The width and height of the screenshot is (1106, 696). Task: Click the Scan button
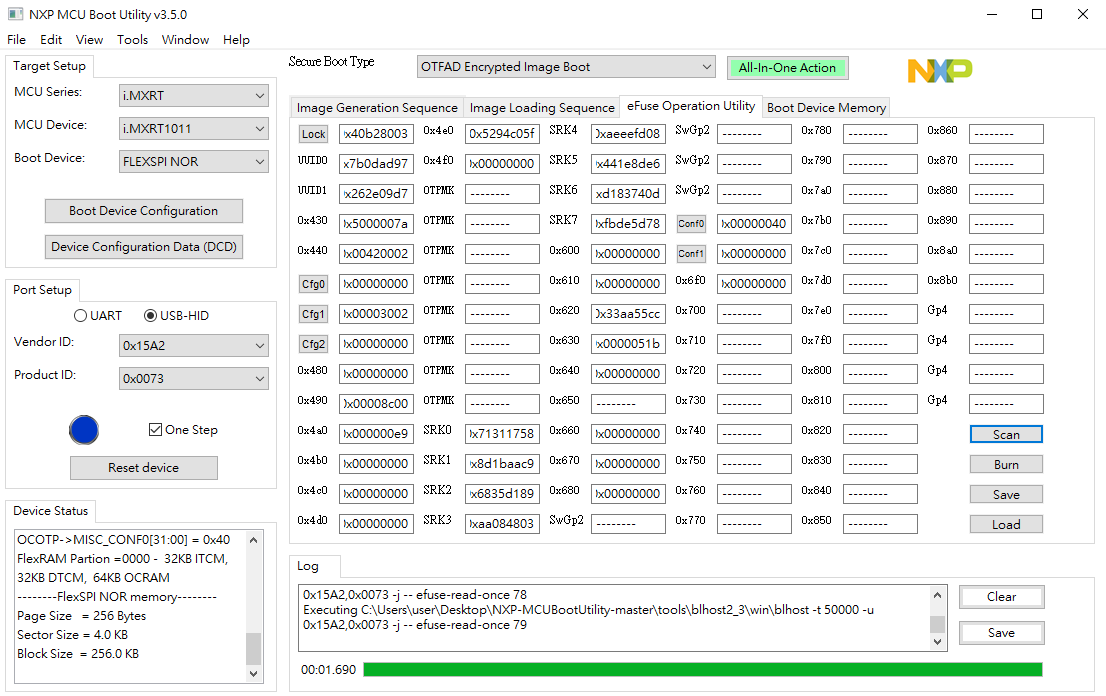[x=1006, y=434]
